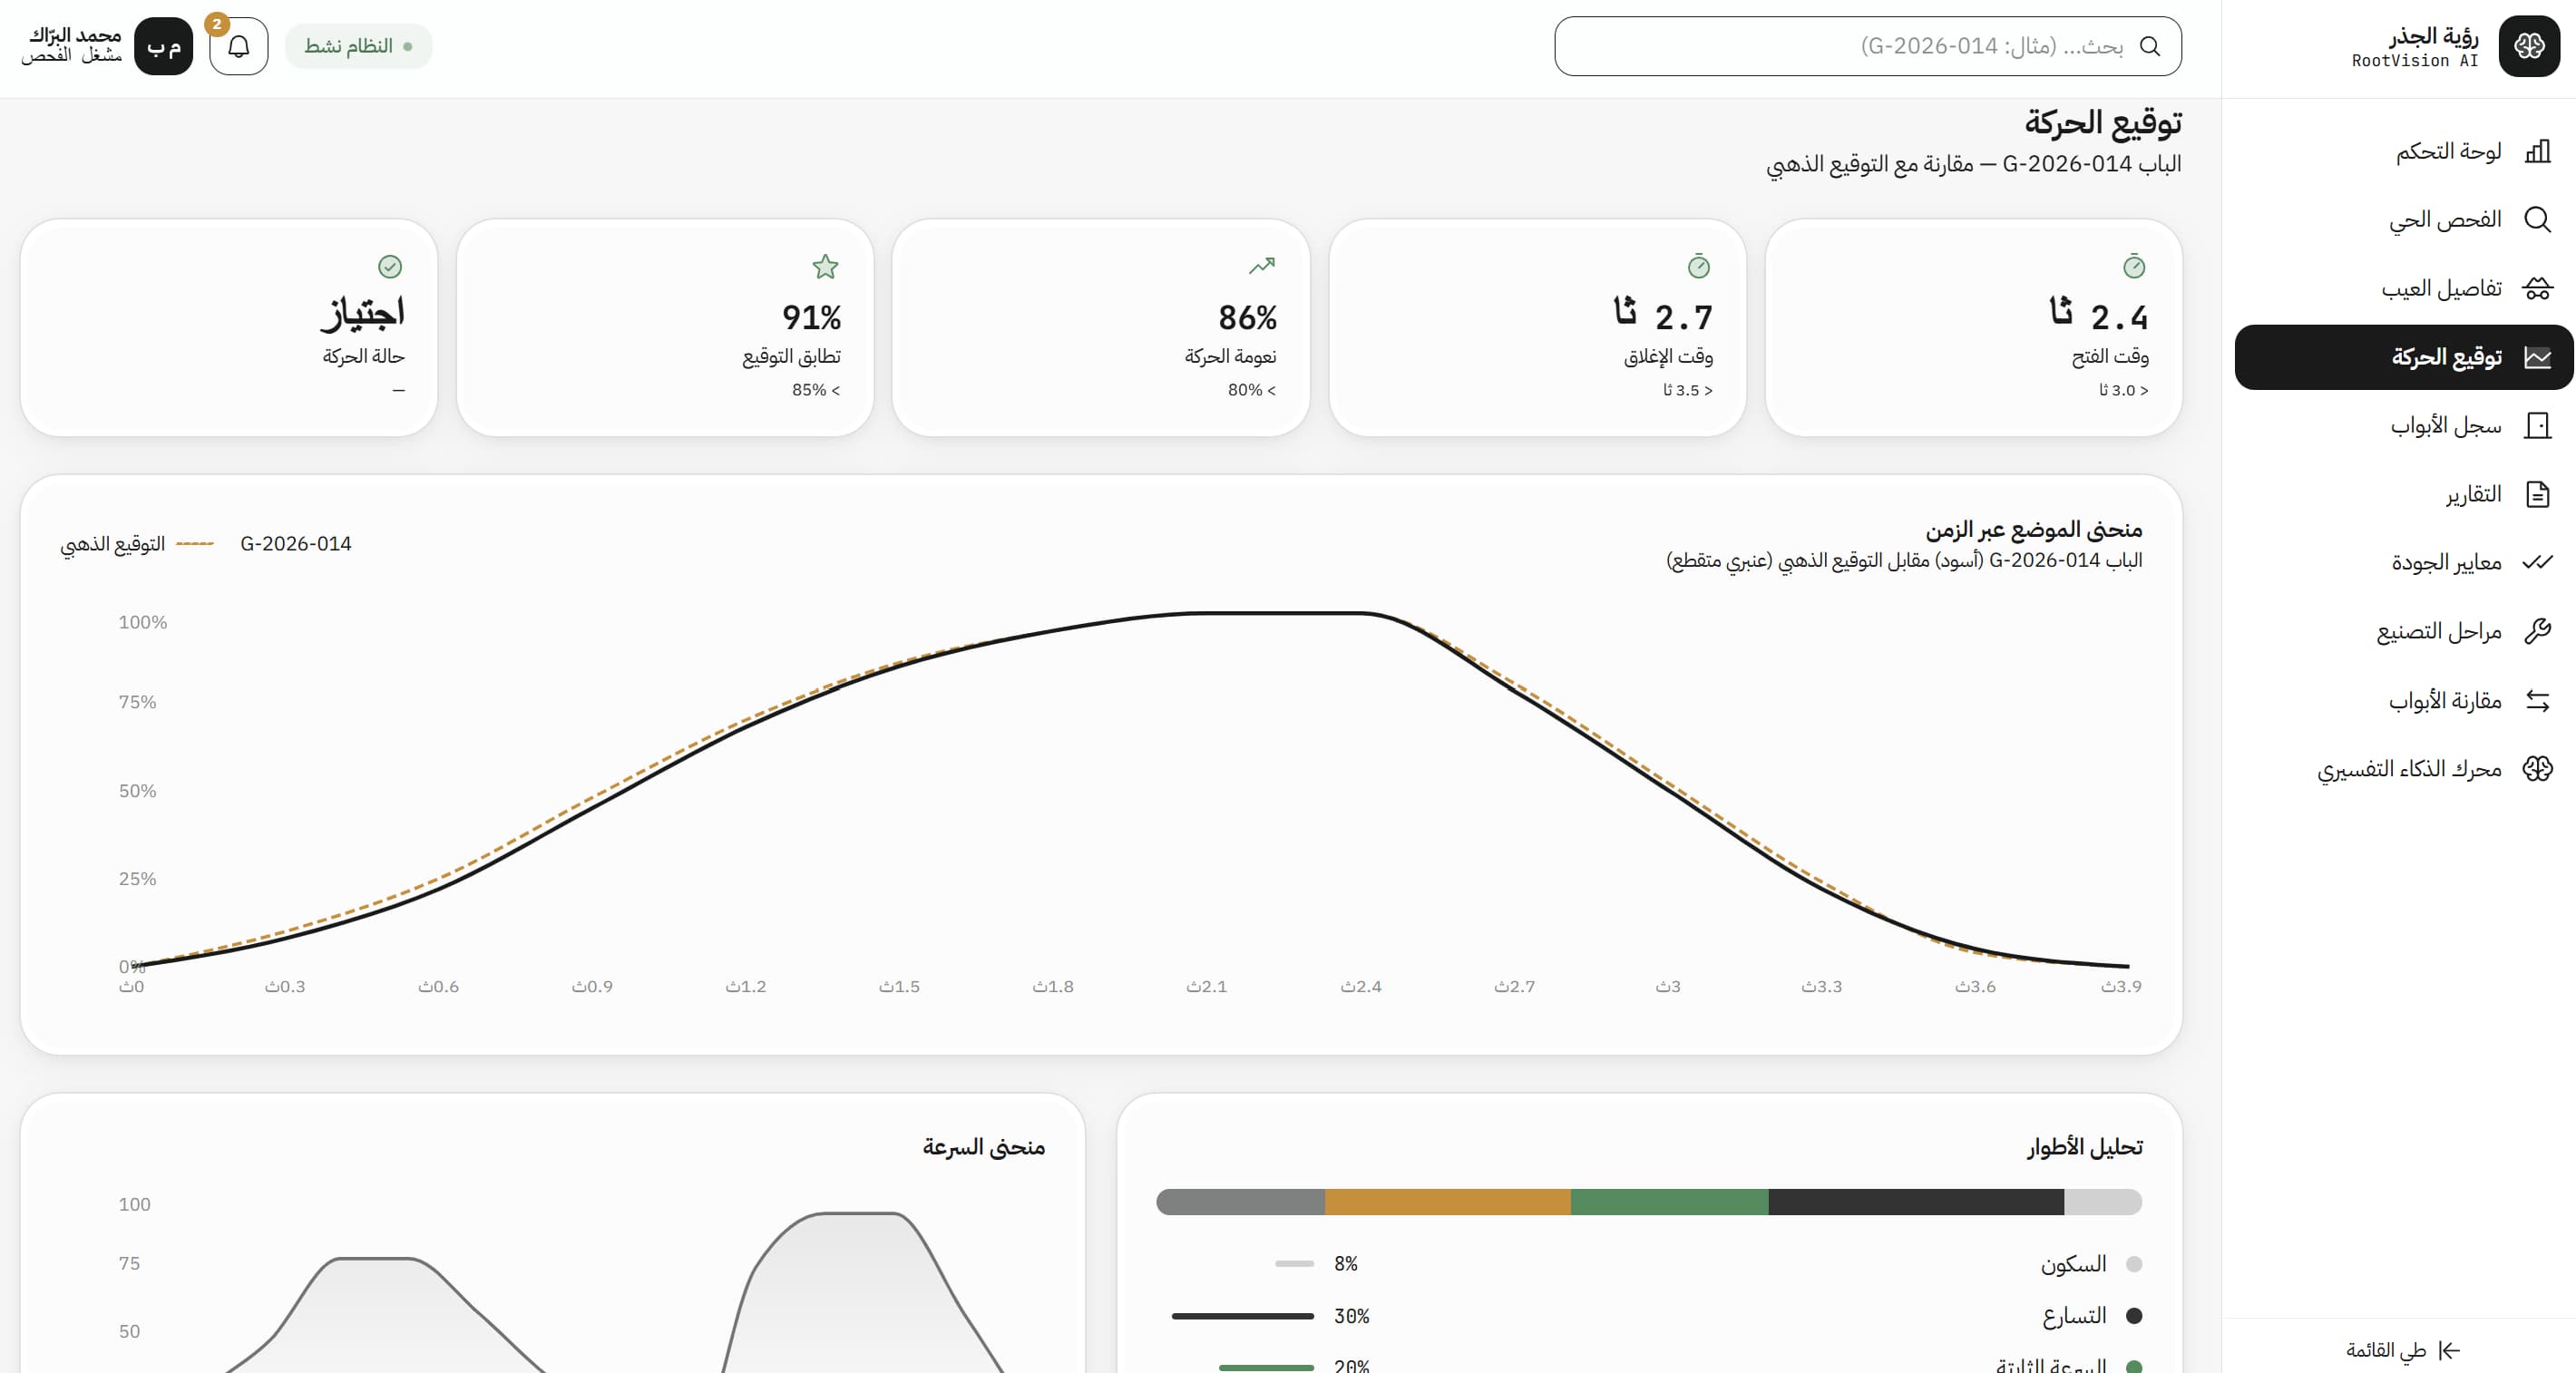Click the search magnifier icon in search bar
The width and height of the screenshot is (2576, 1373).
click(x=2149, y=46)
